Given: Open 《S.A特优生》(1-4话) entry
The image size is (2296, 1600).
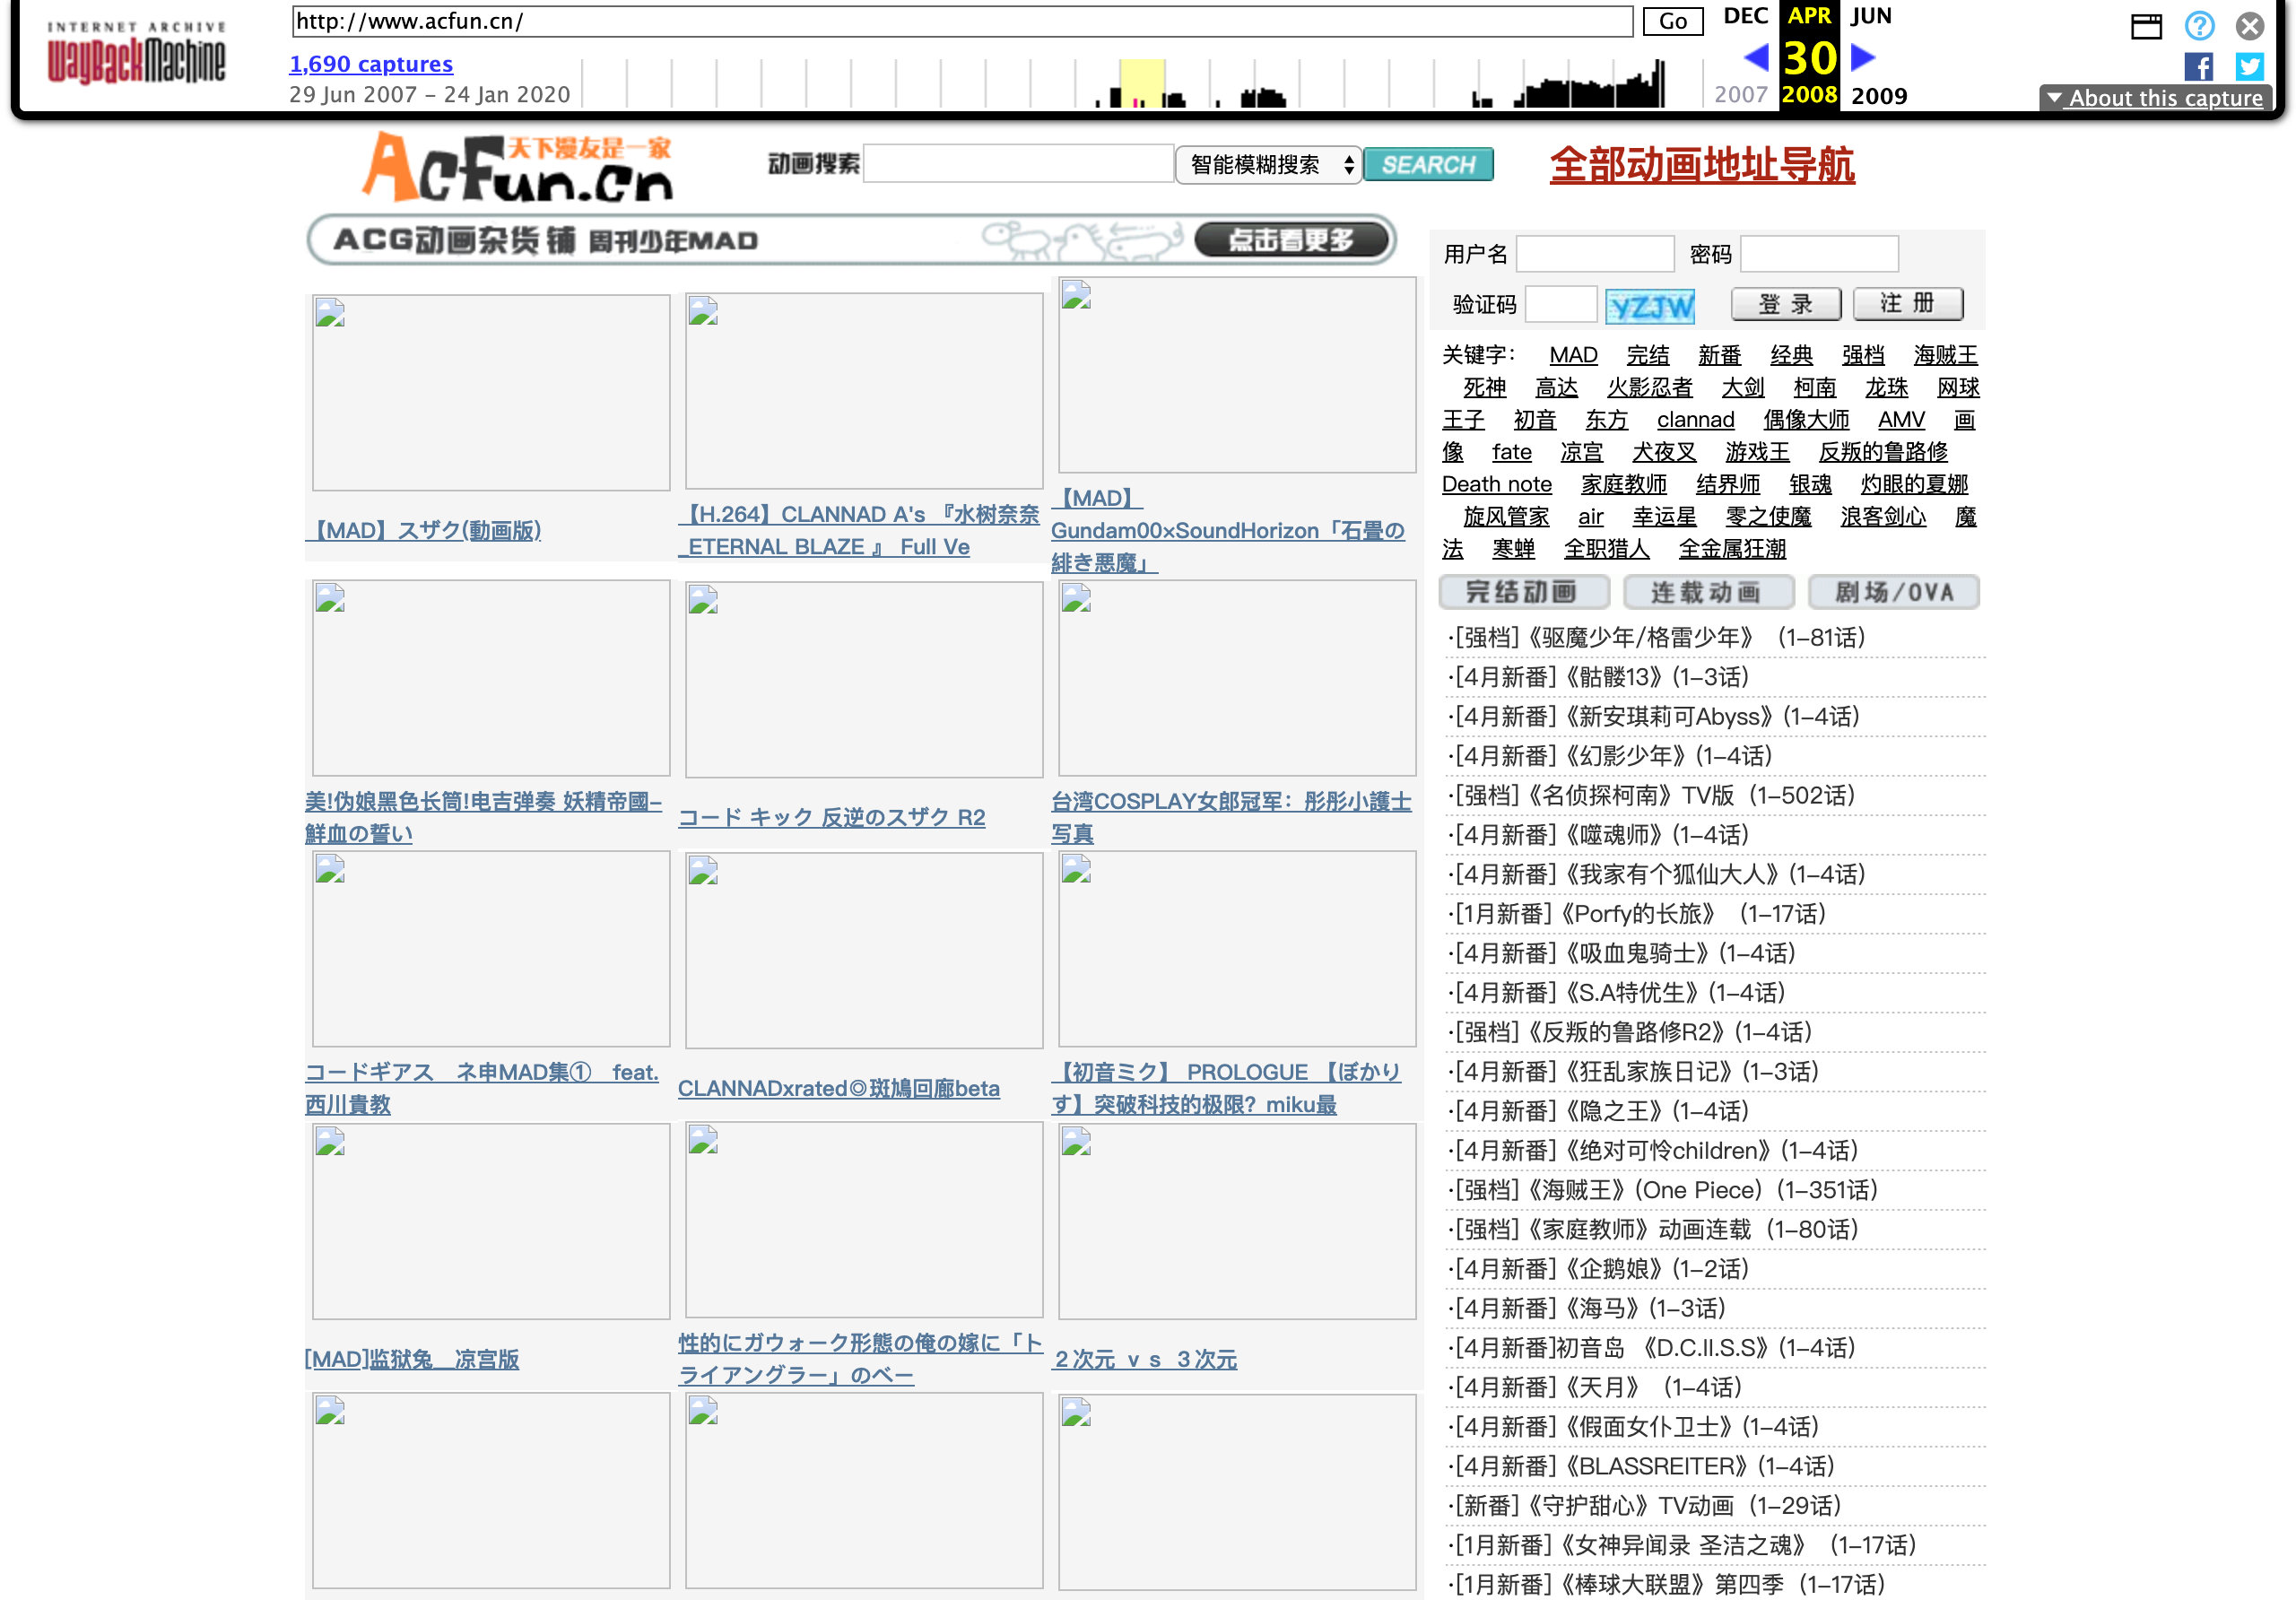Looking at the screenshot, I should (x=1618, y=993).
